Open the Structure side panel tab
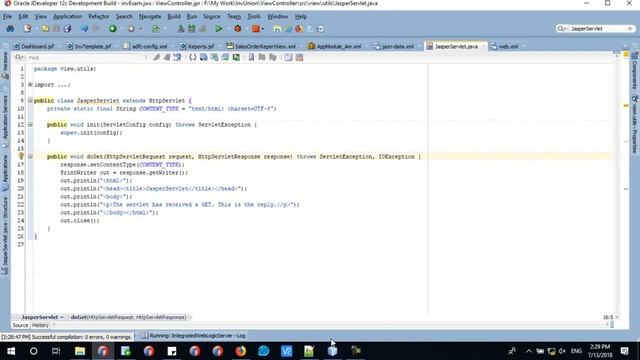The width and height of the screenshot is (640, 360). [x=5, y=235]
